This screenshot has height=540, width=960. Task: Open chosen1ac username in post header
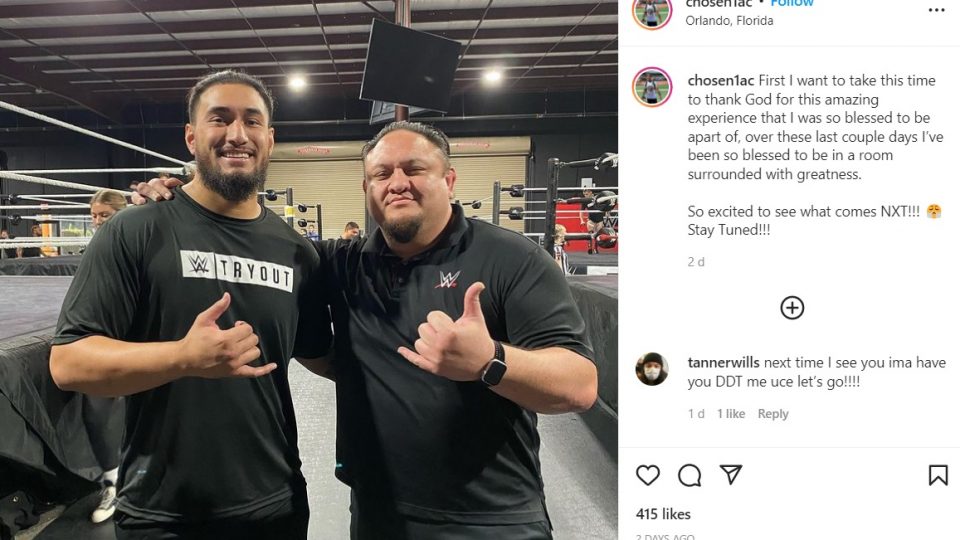719,3
